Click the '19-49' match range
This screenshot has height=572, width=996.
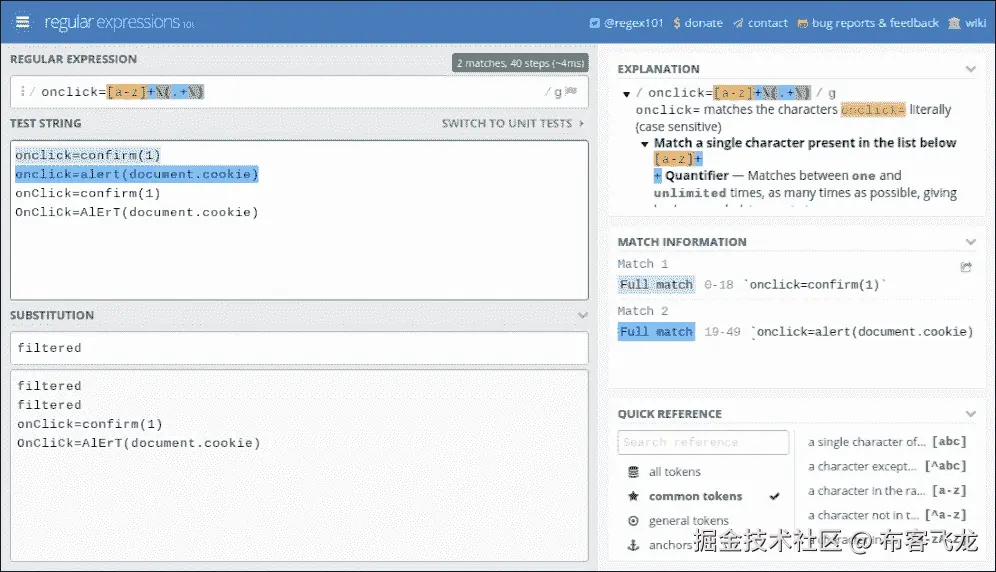(722, 332)
